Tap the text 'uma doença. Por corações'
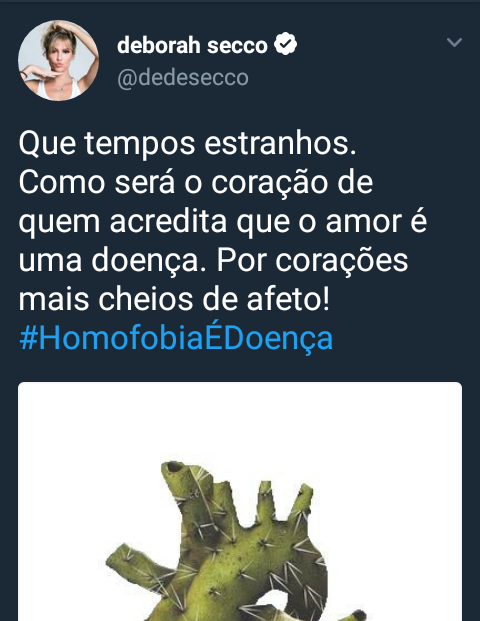This screenshot has width=480, height=621. [213, 261]
